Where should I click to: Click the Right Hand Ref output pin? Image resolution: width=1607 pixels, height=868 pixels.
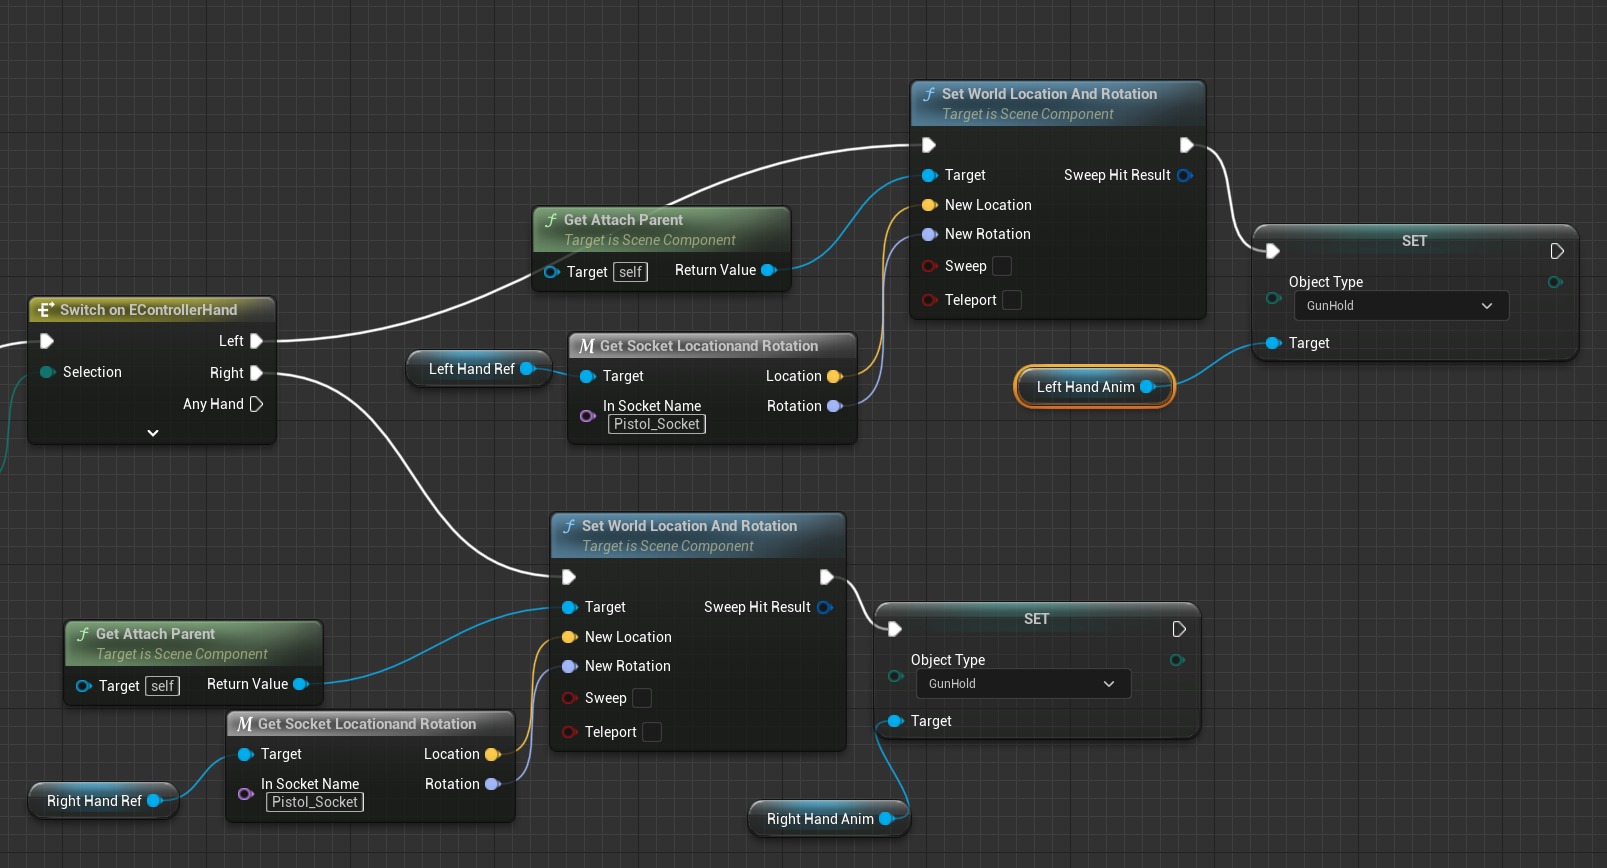point(155,801)
